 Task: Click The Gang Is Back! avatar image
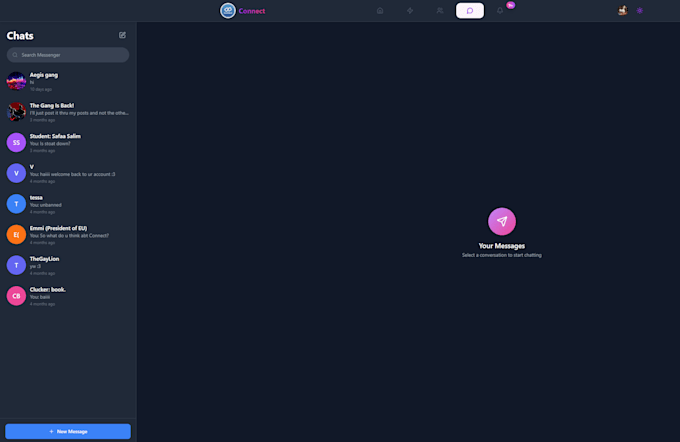tap(16, 112)
